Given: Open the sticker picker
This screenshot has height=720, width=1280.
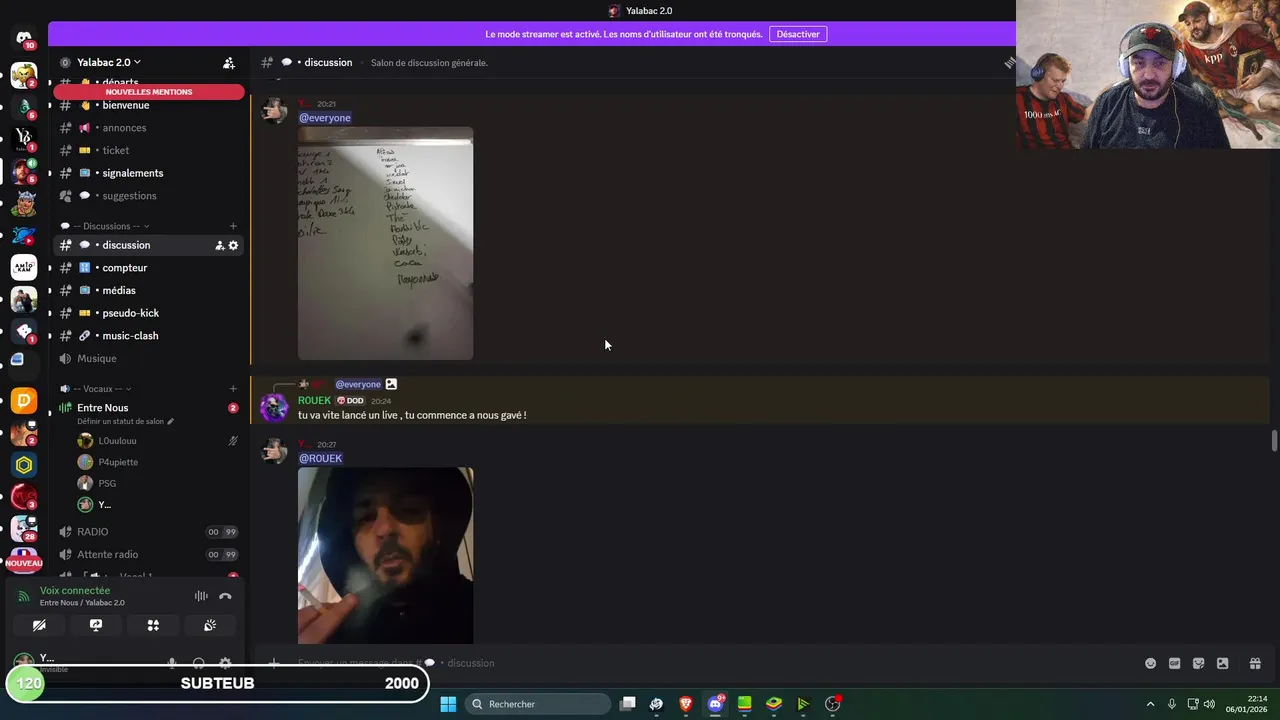Looking at the screenshot, I should tap(1198, 663).
